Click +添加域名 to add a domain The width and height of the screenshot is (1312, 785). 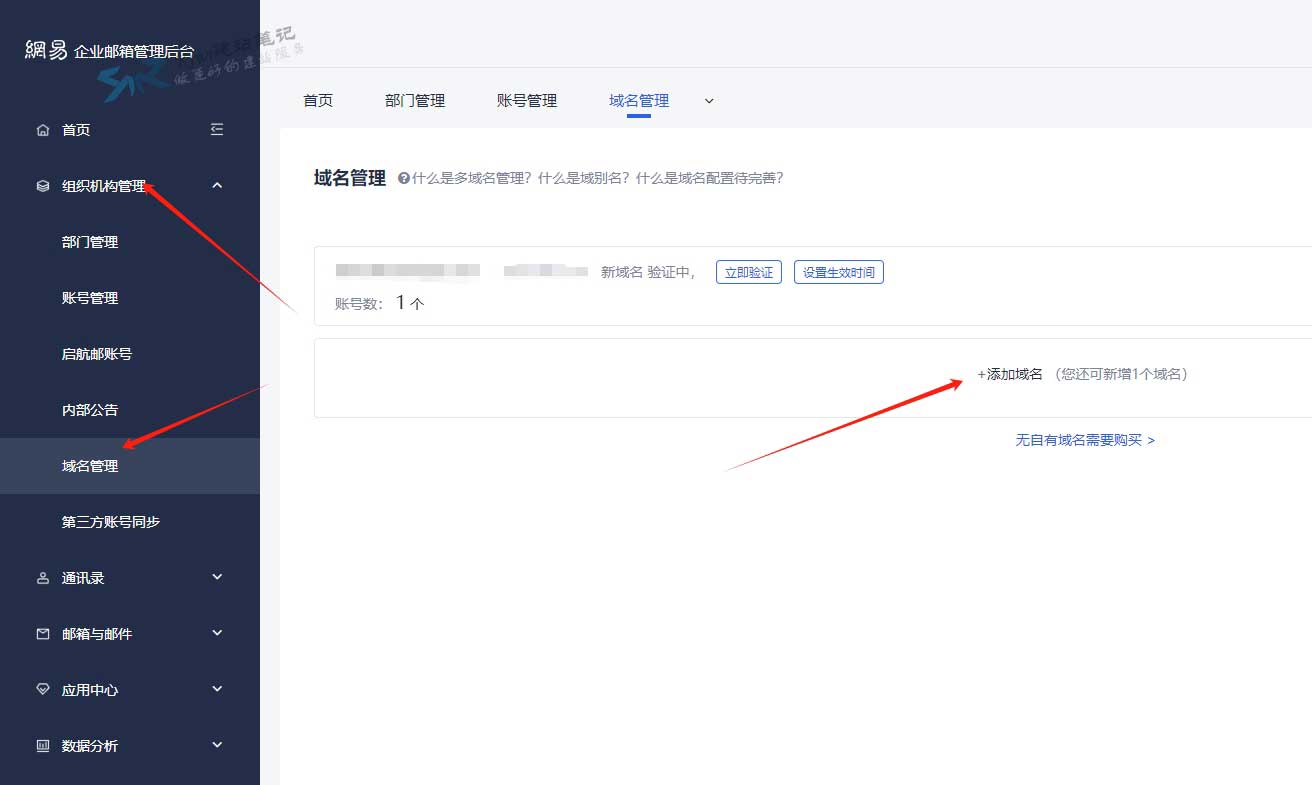coord(1010,374)
